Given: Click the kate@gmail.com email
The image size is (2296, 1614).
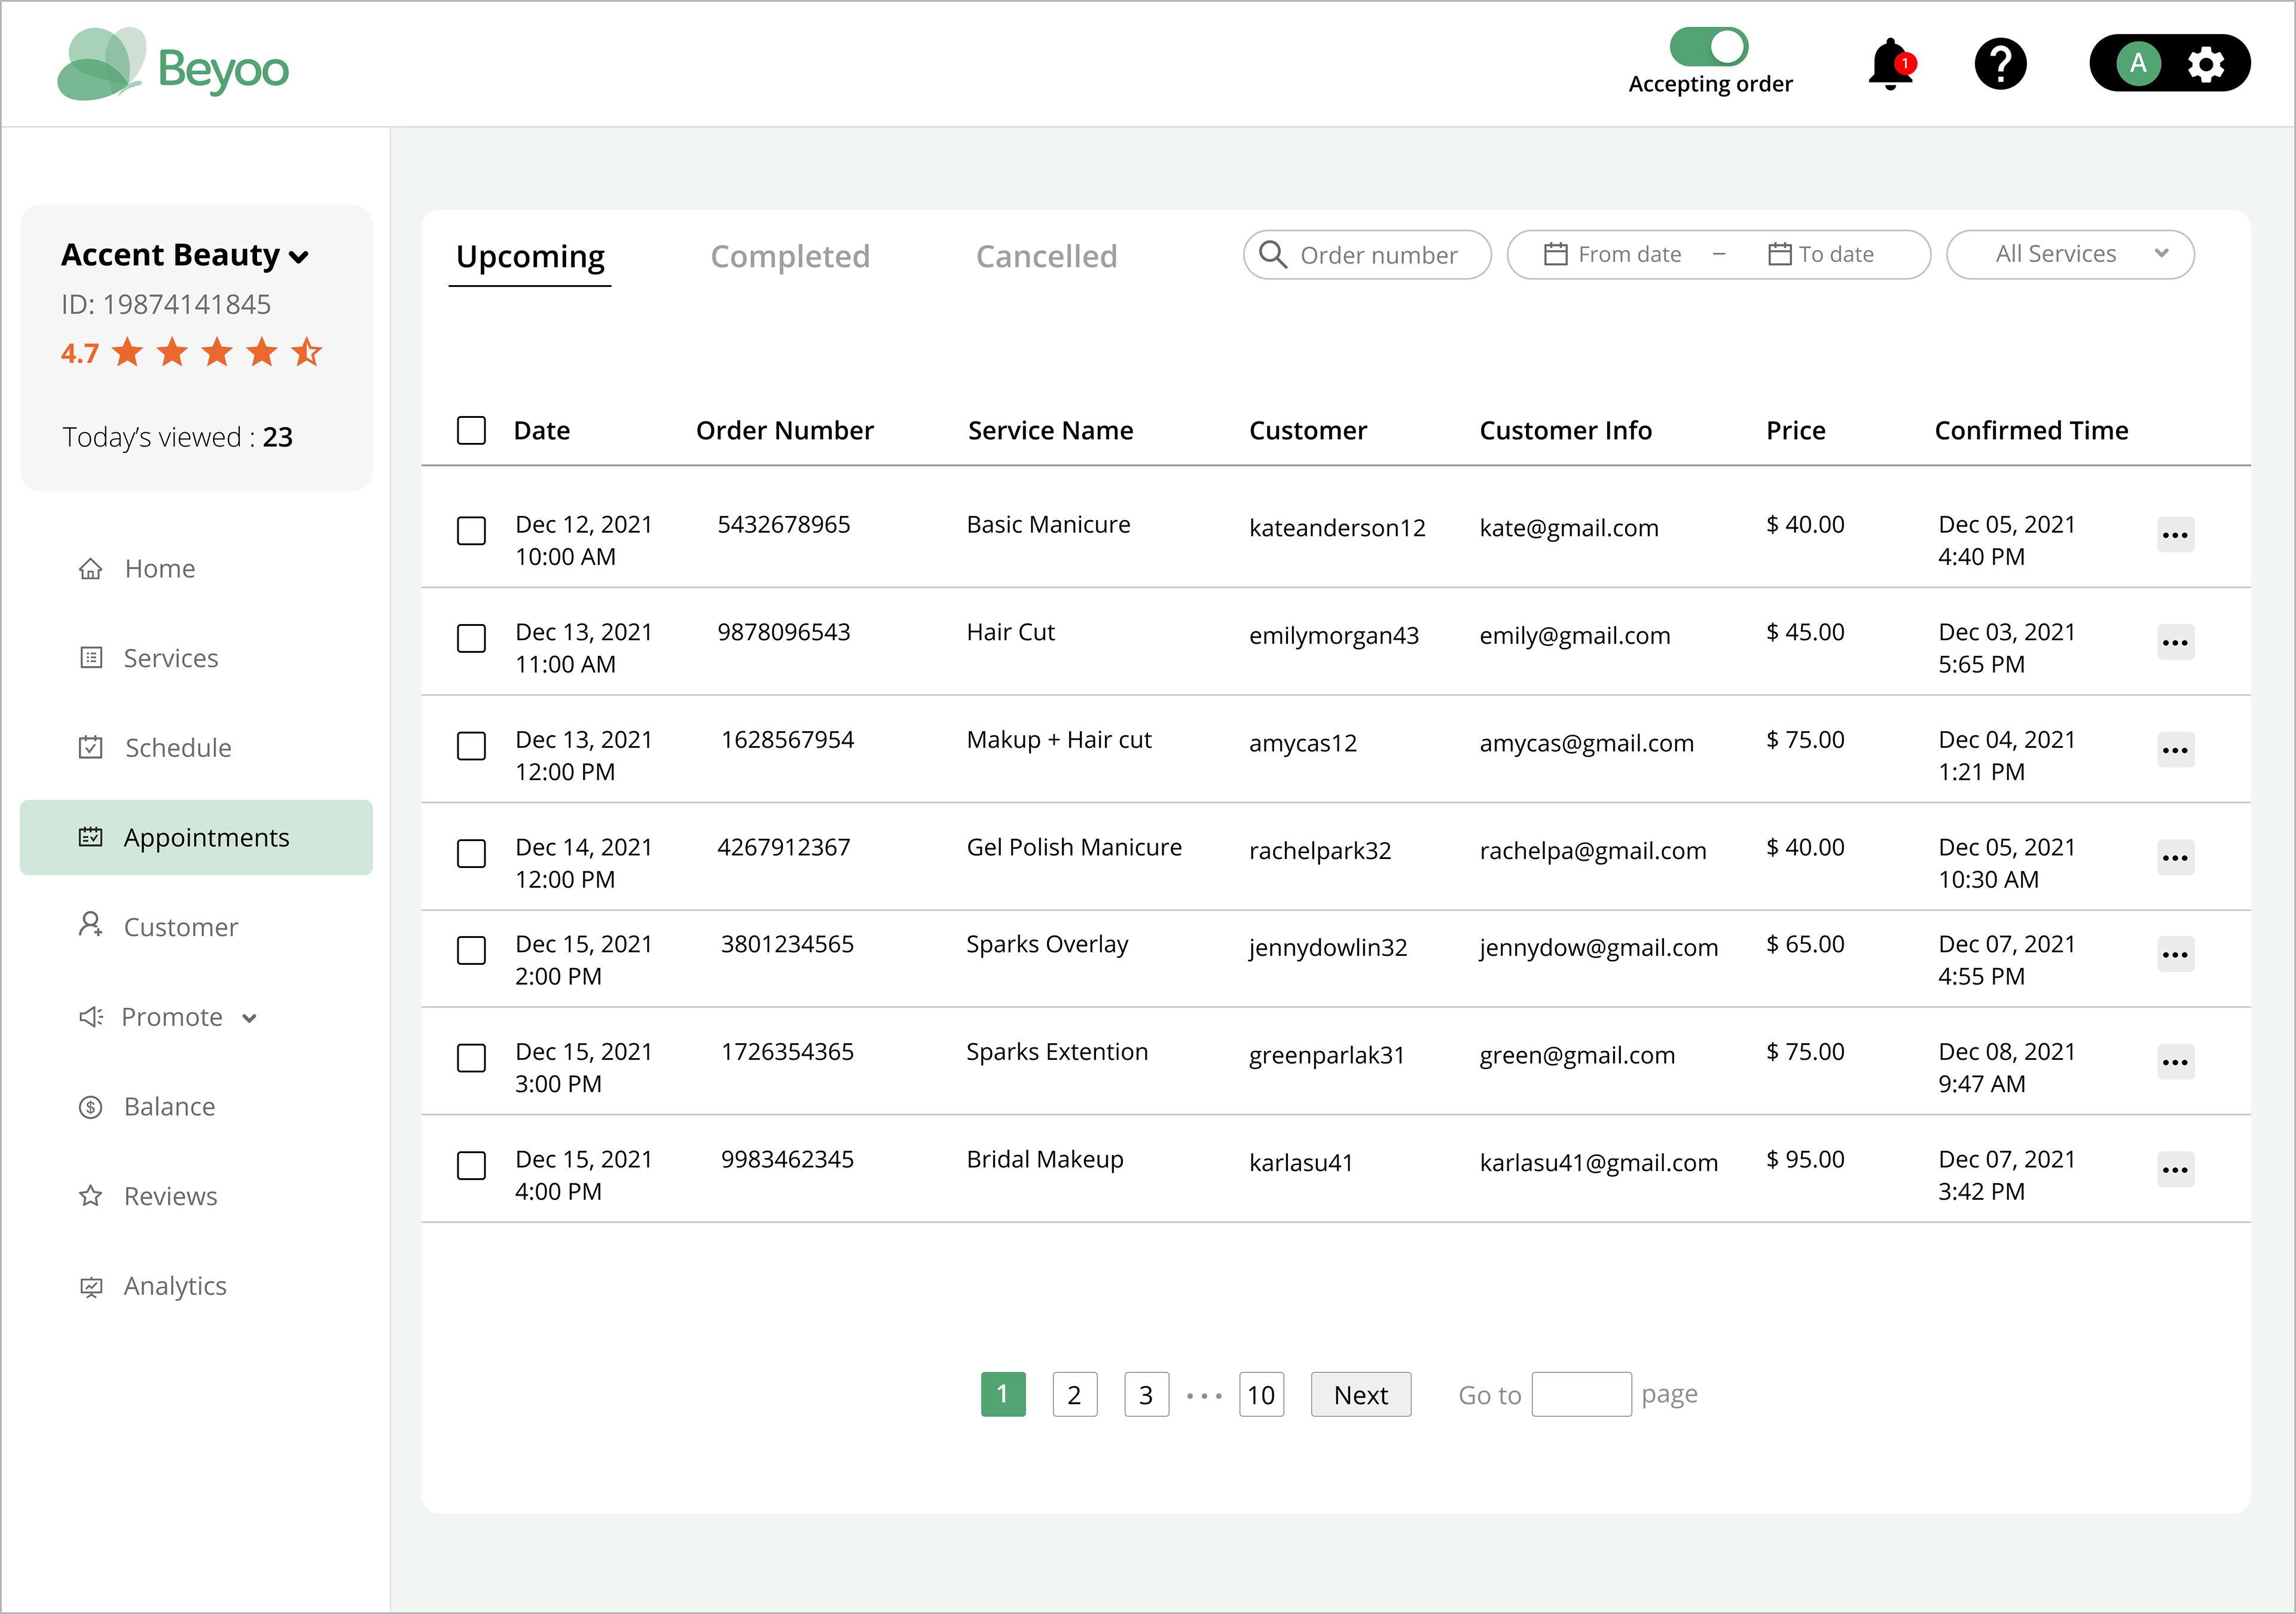Looking at the screenshot, I should click(1569, 528).
